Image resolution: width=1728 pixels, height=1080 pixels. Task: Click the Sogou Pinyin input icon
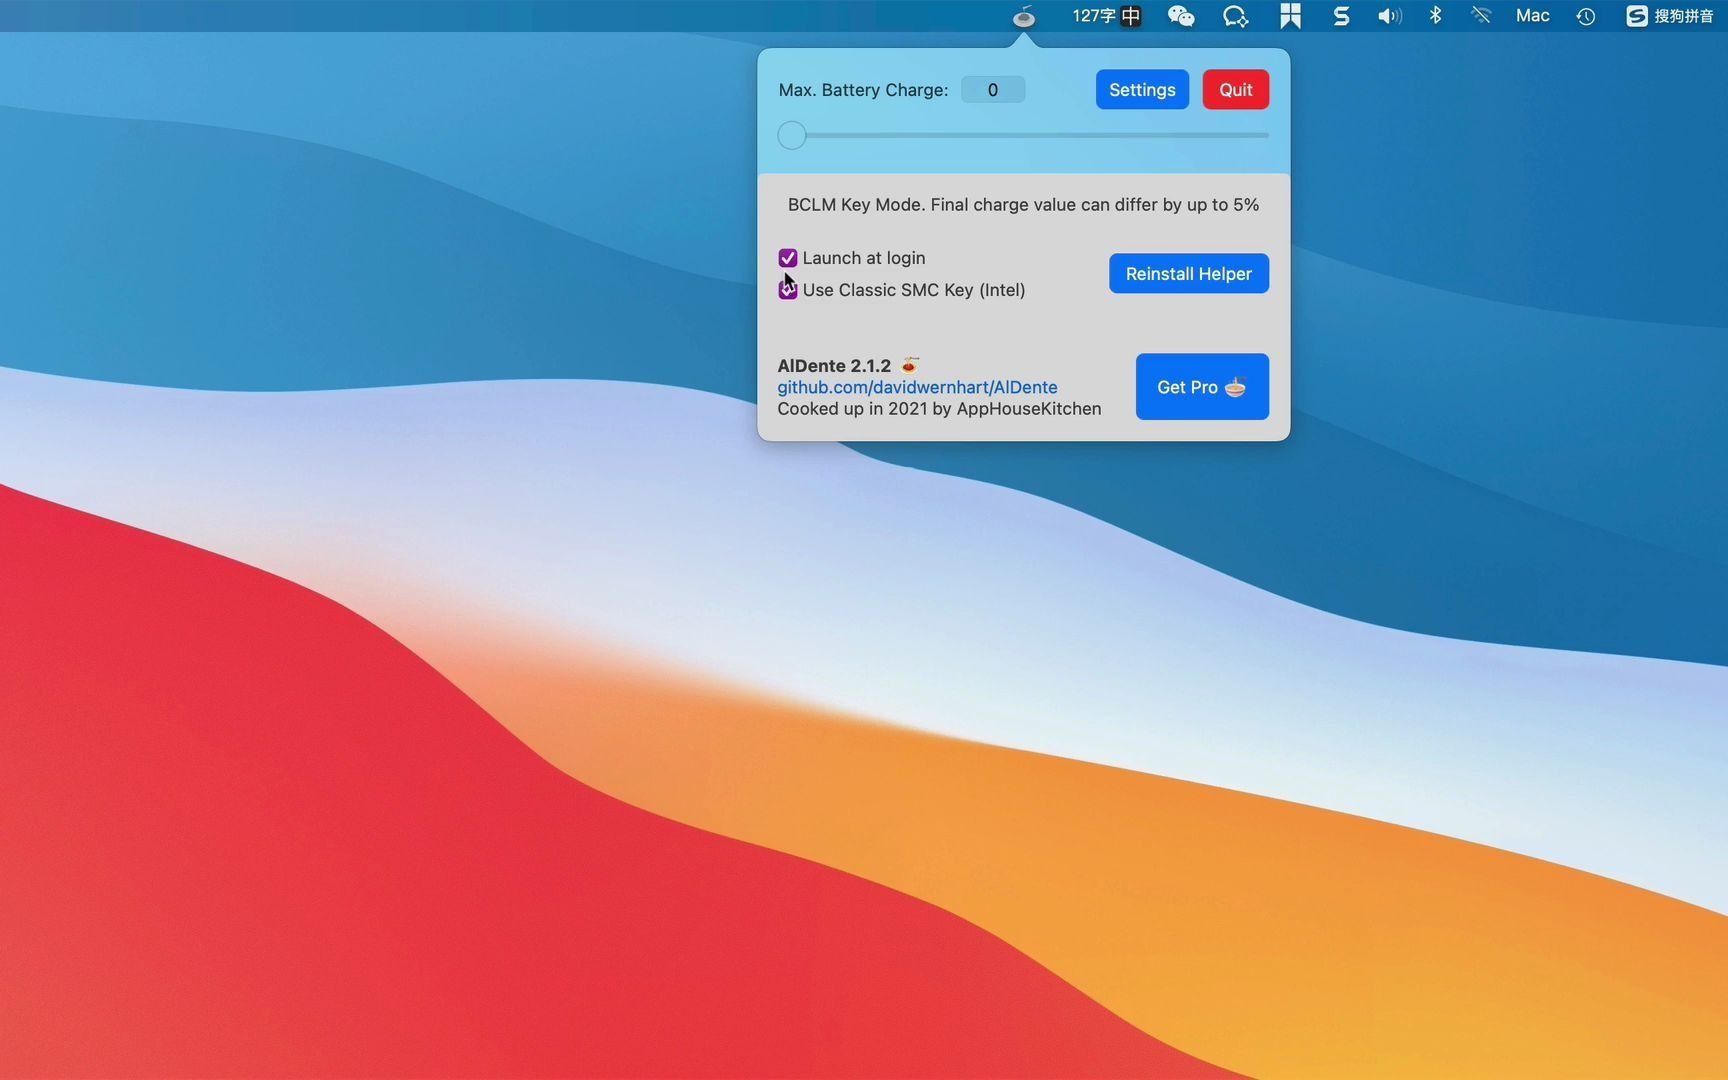click(x=1669, y=16)
